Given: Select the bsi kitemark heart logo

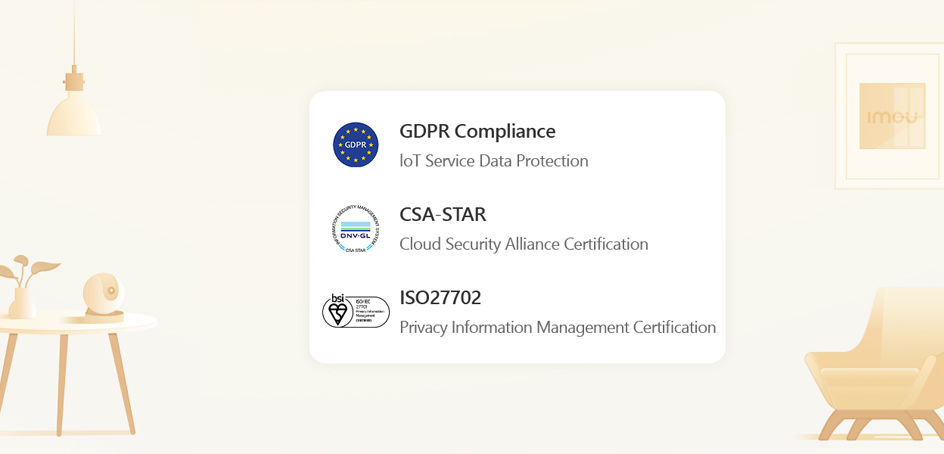Looking at the screenshot, I should (338, 312).
